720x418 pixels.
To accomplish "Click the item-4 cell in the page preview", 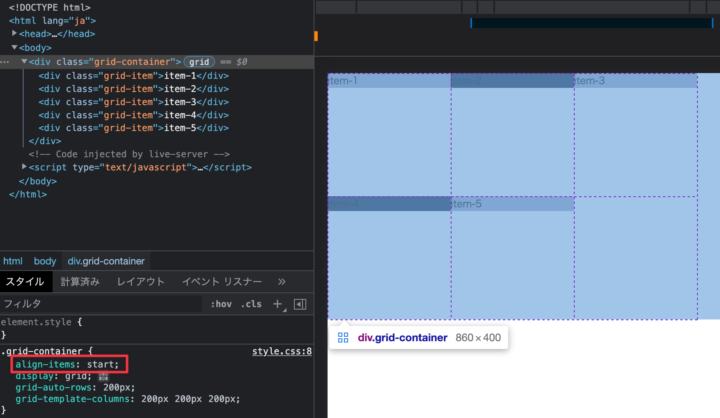I will tap(389, 204).
